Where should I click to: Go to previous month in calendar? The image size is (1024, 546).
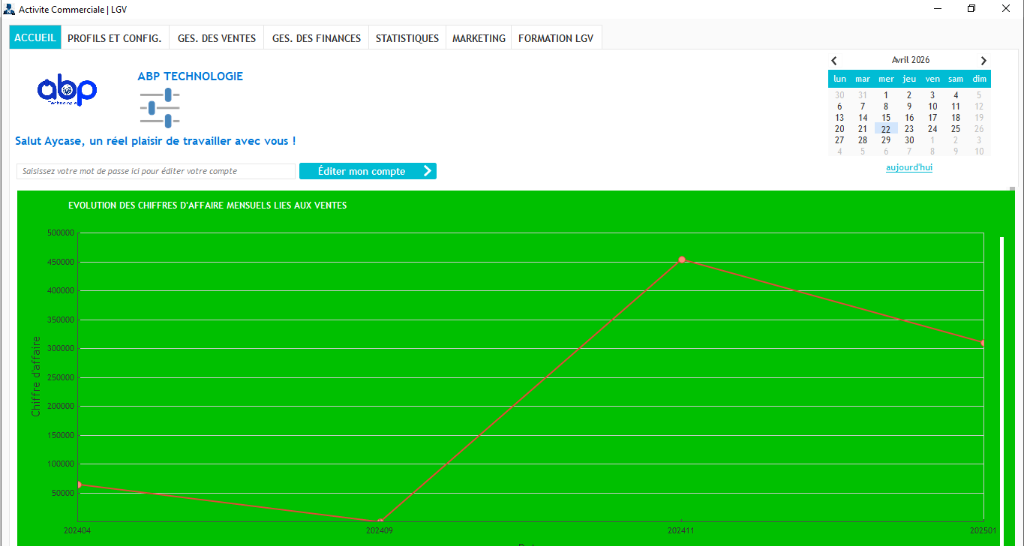[x=834, y=60]
